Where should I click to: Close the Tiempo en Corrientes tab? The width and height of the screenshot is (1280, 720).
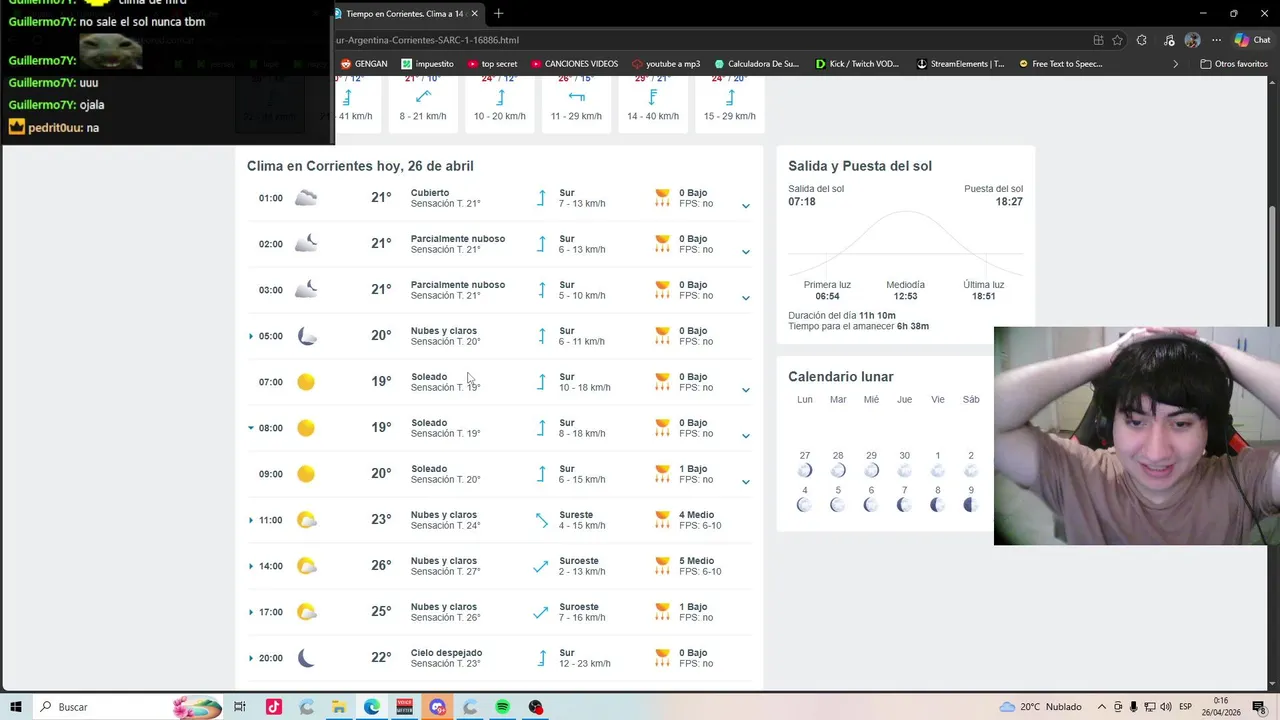(x=473, y=14)
